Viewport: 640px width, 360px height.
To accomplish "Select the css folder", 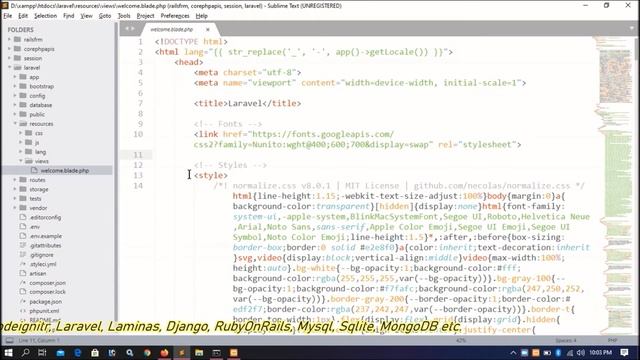I will click(39, 133).
